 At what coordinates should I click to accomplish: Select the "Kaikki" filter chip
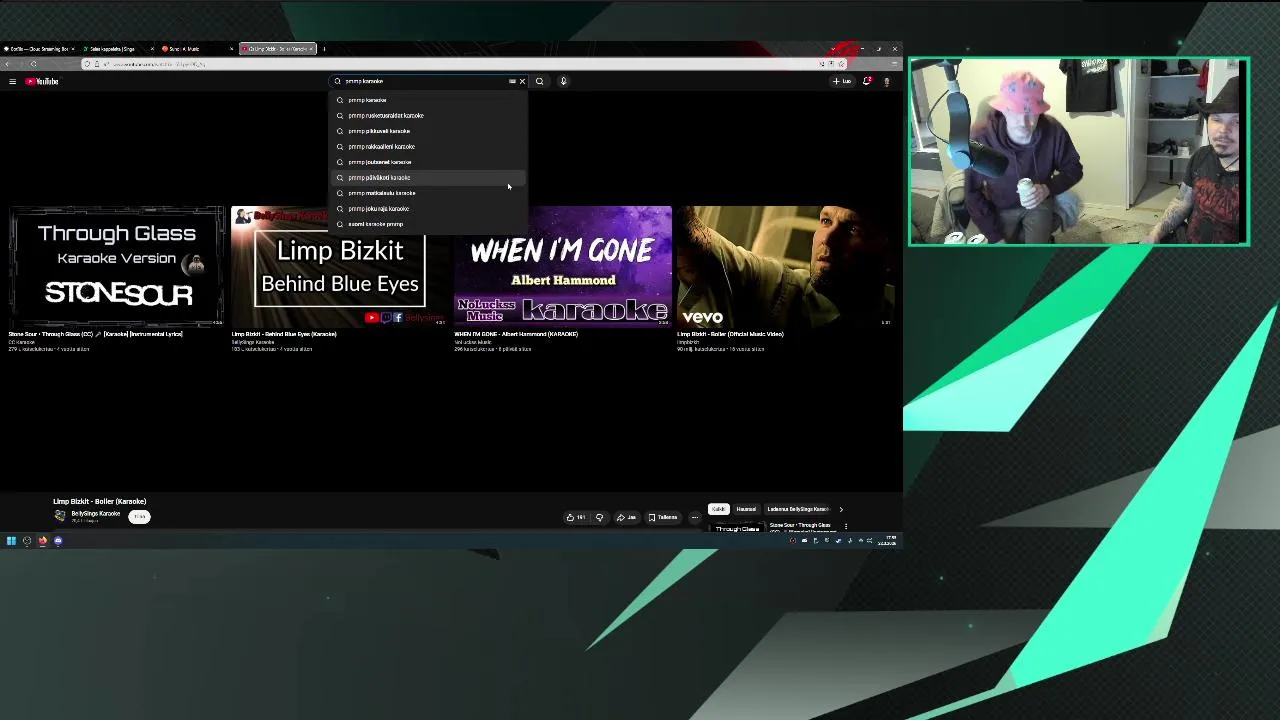tap(718, 509)
